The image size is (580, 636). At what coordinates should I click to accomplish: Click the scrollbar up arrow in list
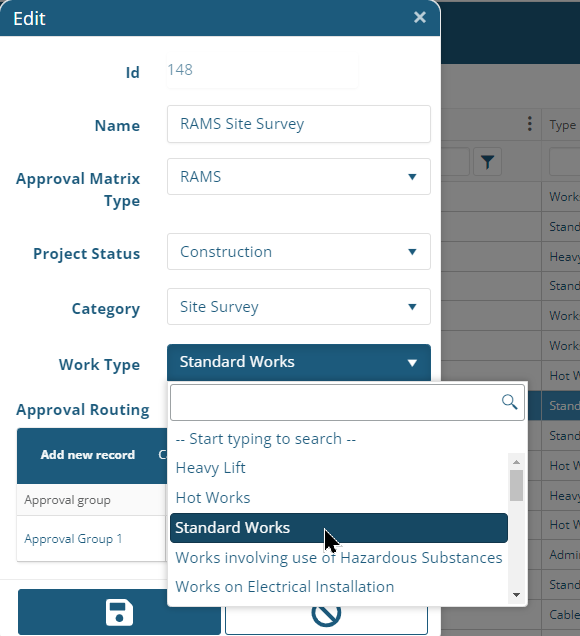click(516, 462)
